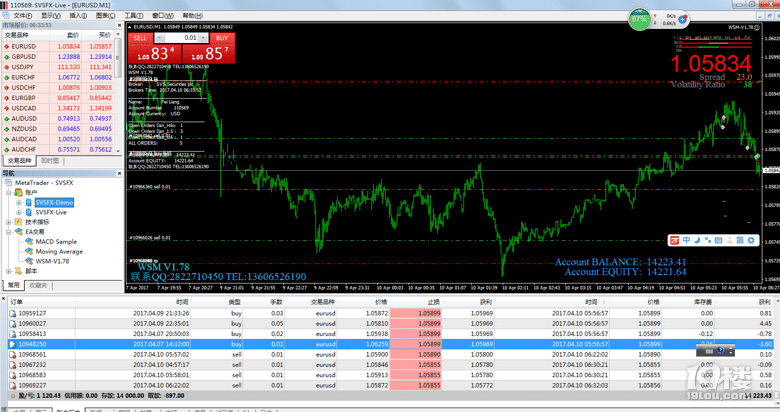Switch to the 交易品种 tab in Market Watch

point(19,161)
